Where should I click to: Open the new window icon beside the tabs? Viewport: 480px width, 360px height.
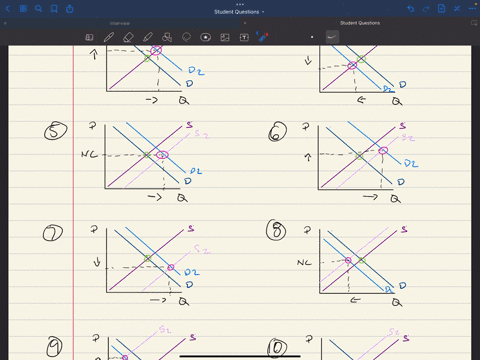pyautogui.click(x=474, y=23)
